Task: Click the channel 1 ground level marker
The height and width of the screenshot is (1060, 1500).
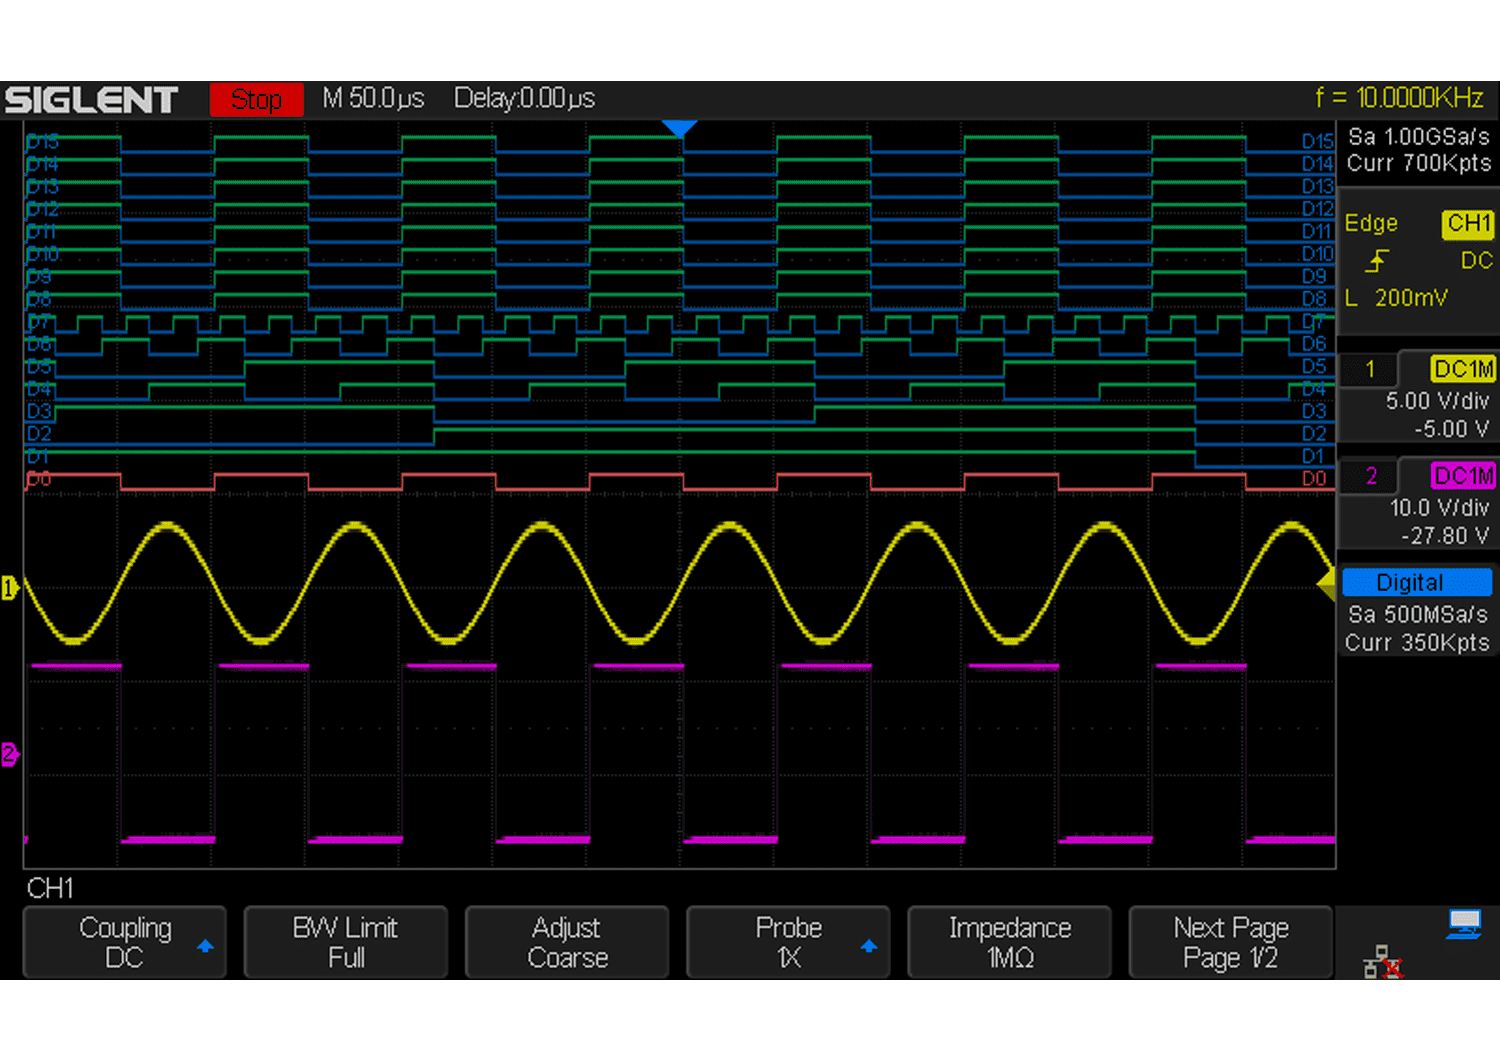Action: pos(10,588)
